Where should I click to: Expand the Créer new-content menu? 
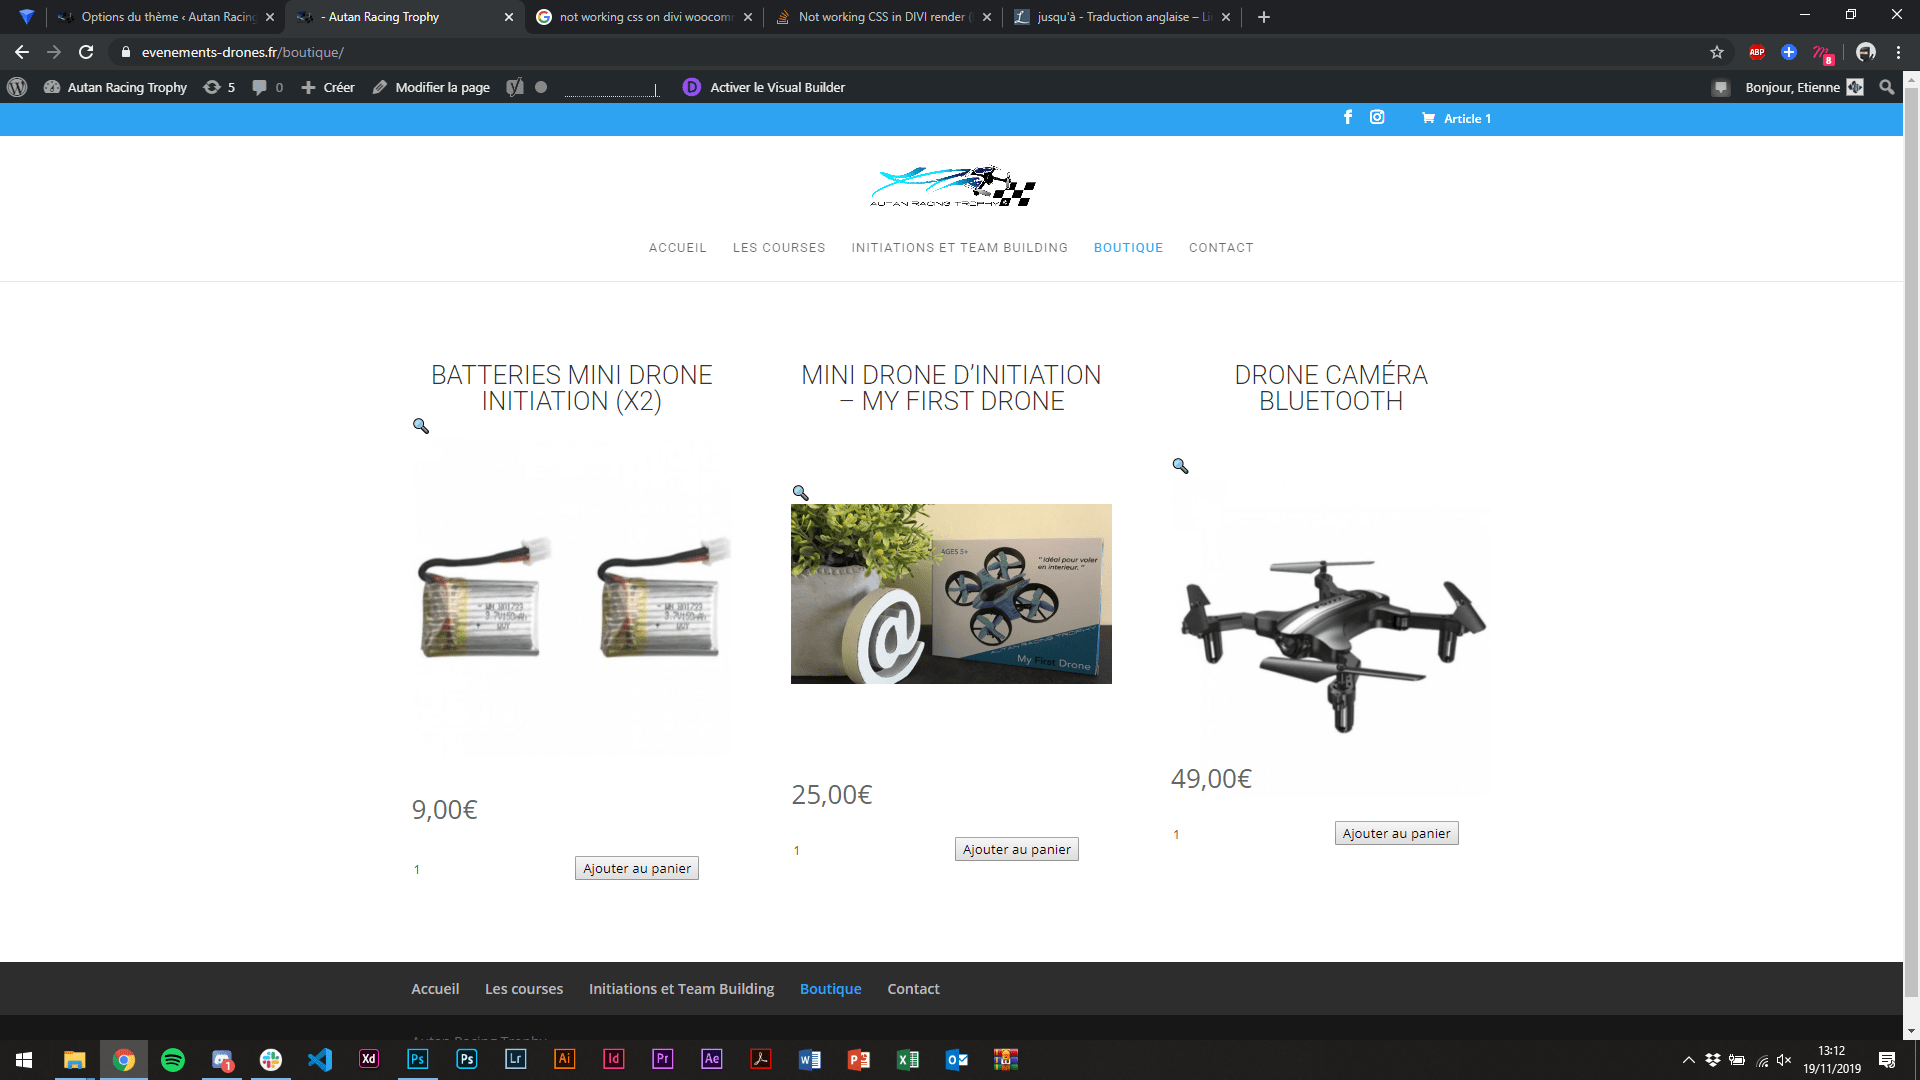click(328, 87)
